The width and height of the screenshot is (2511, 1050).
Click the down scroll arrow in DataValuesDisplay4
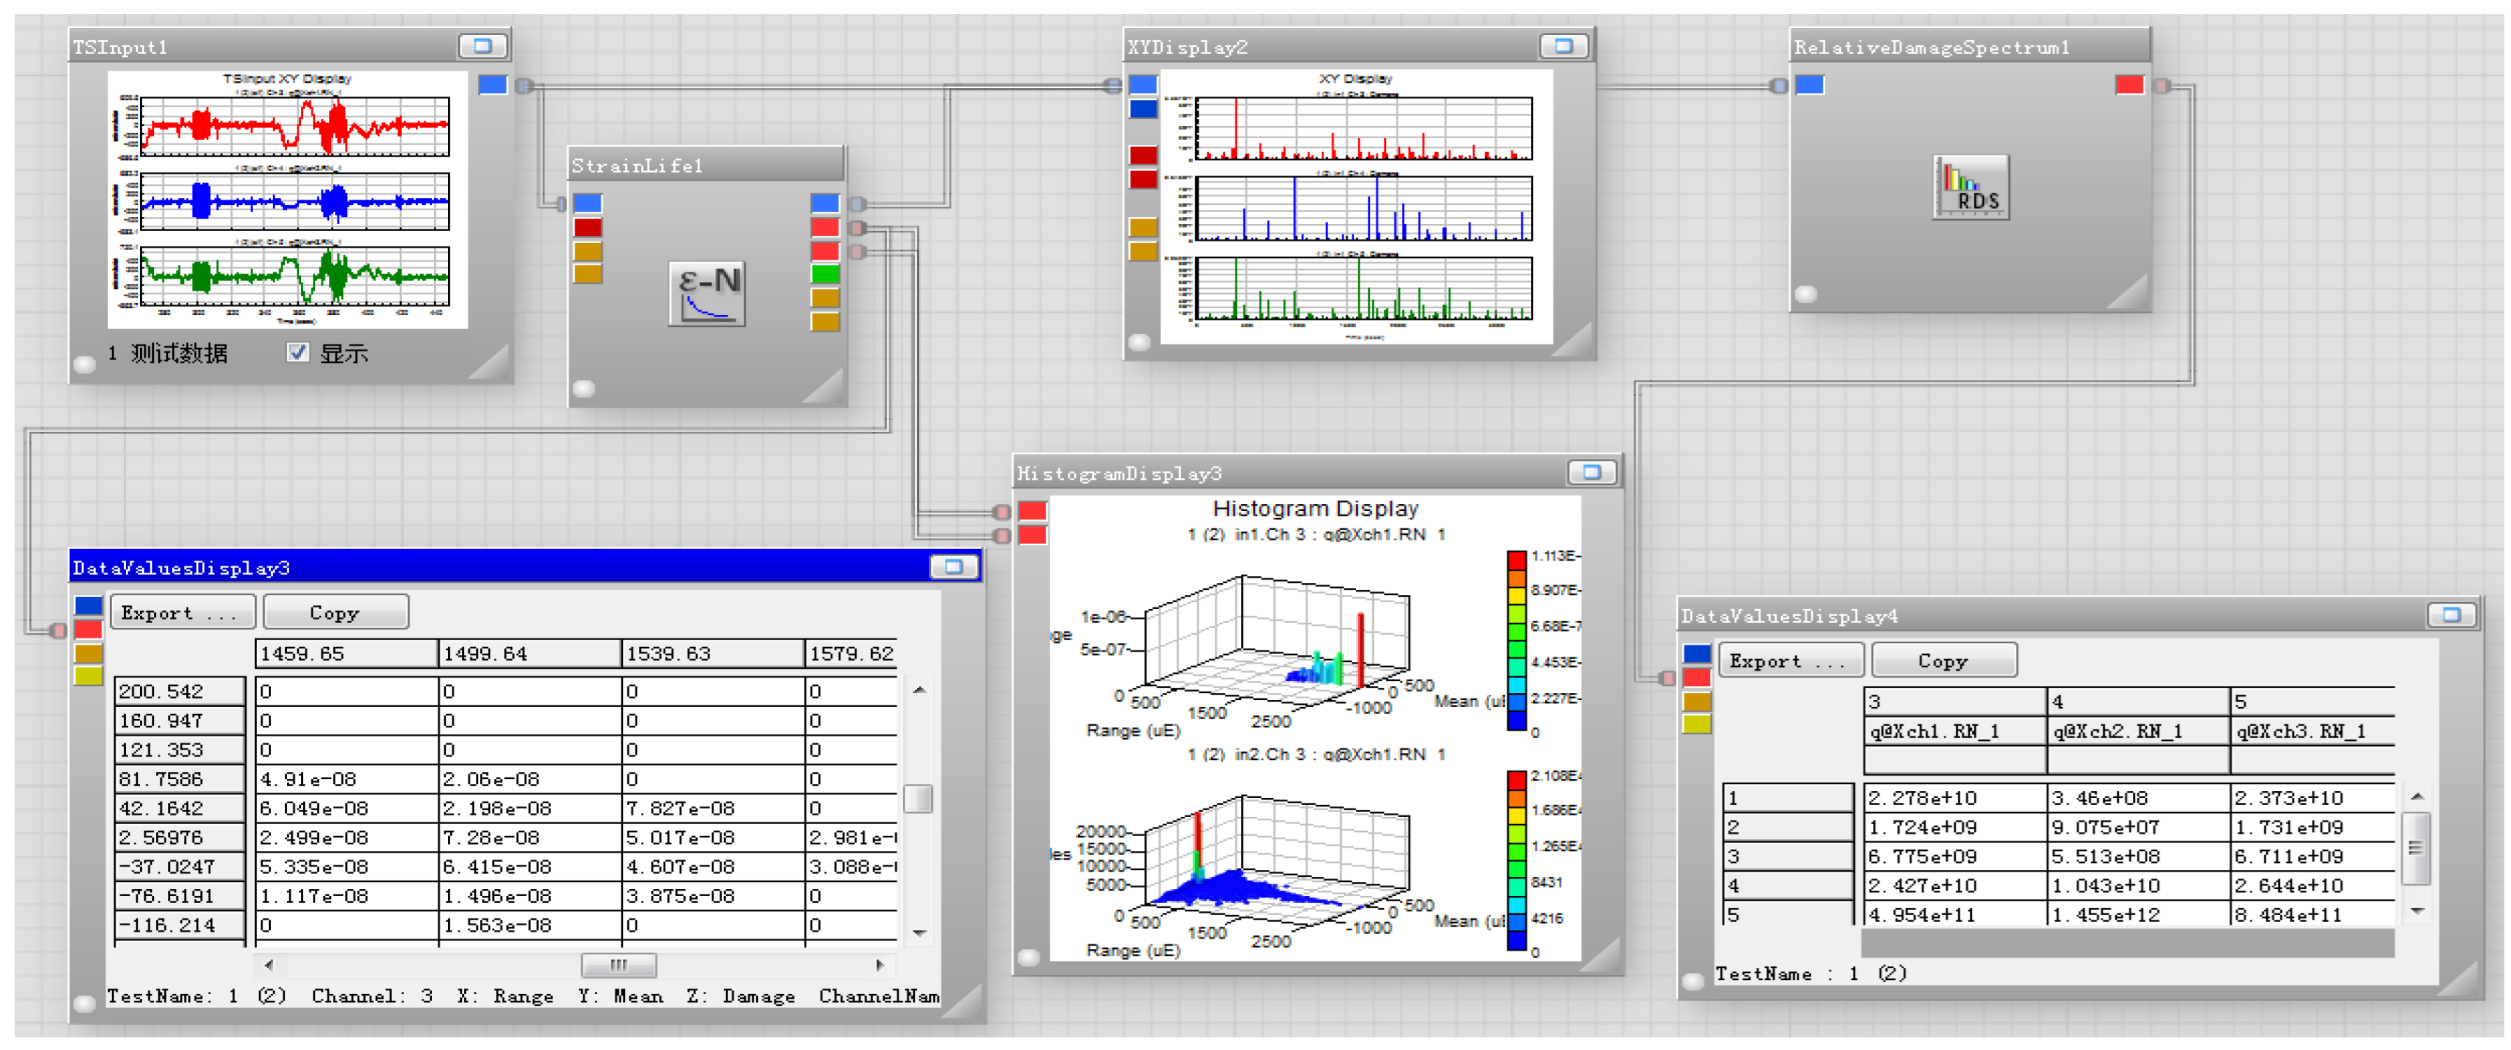coord(2416,911)
